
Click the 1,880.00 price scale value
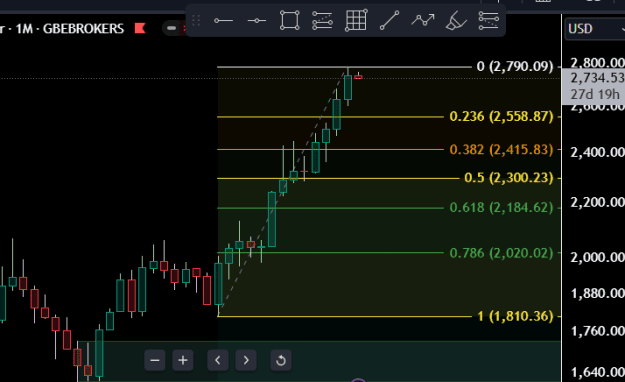tap(597, 293)
